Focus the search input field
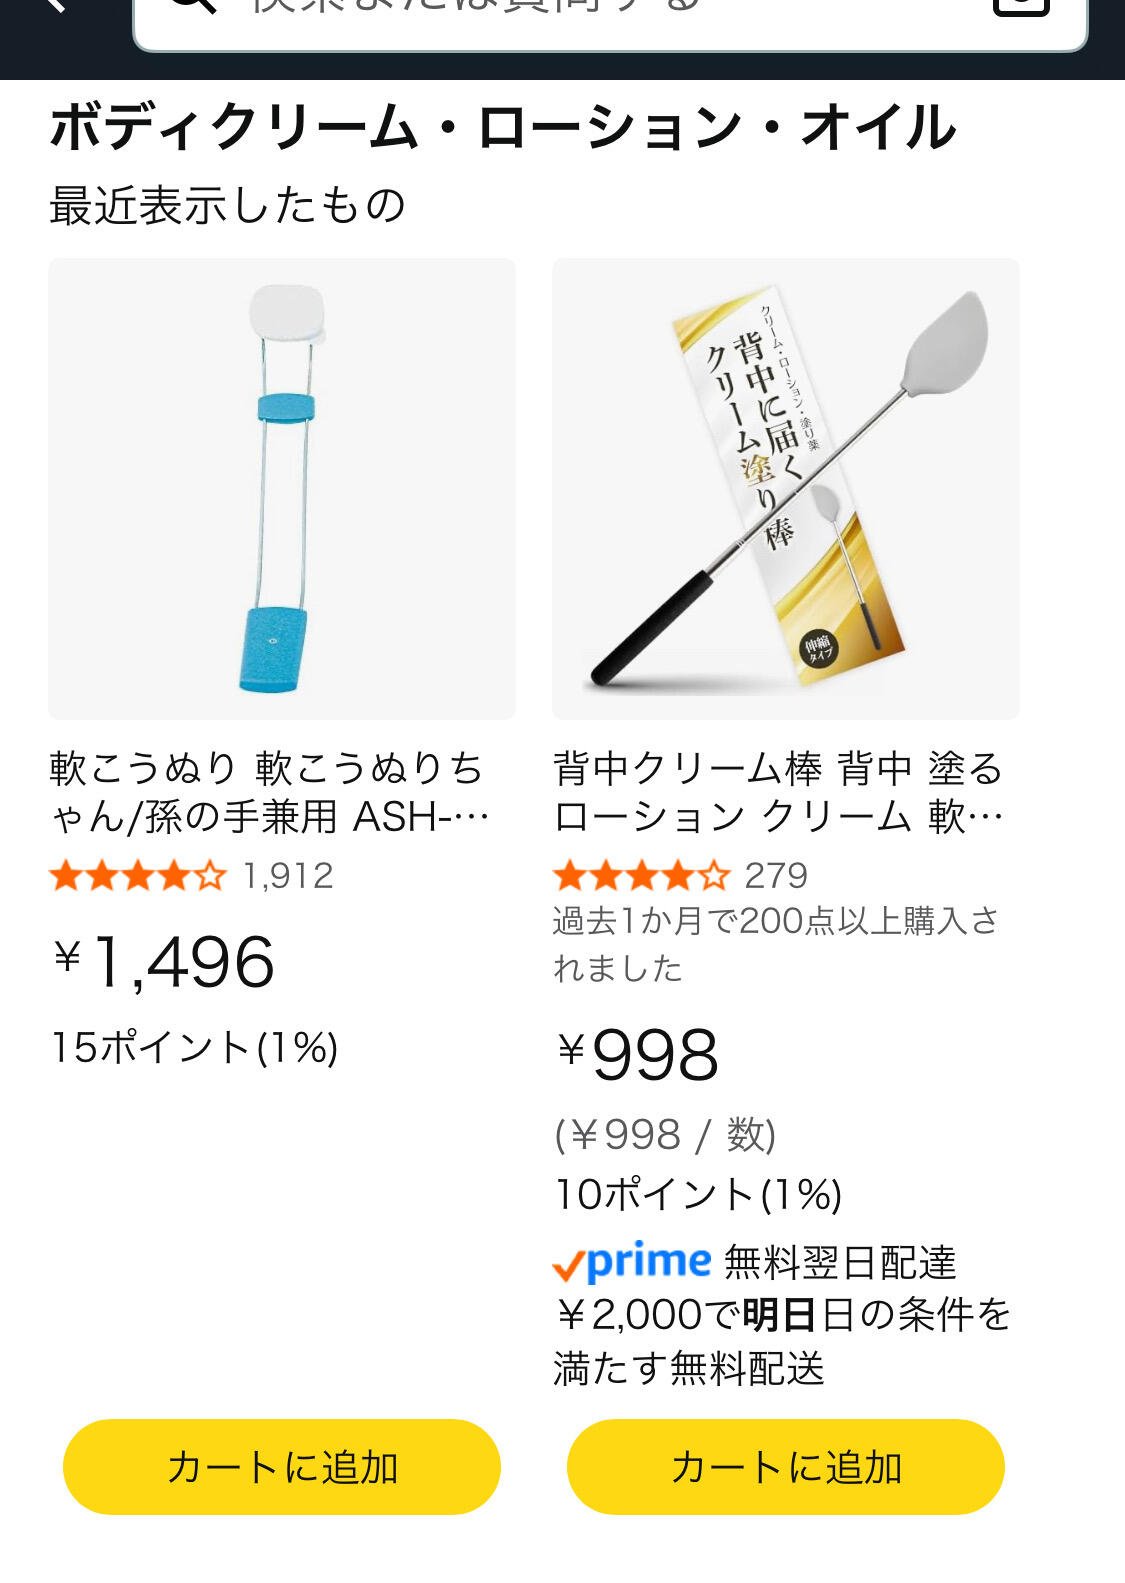 click(x=610, y=20)
